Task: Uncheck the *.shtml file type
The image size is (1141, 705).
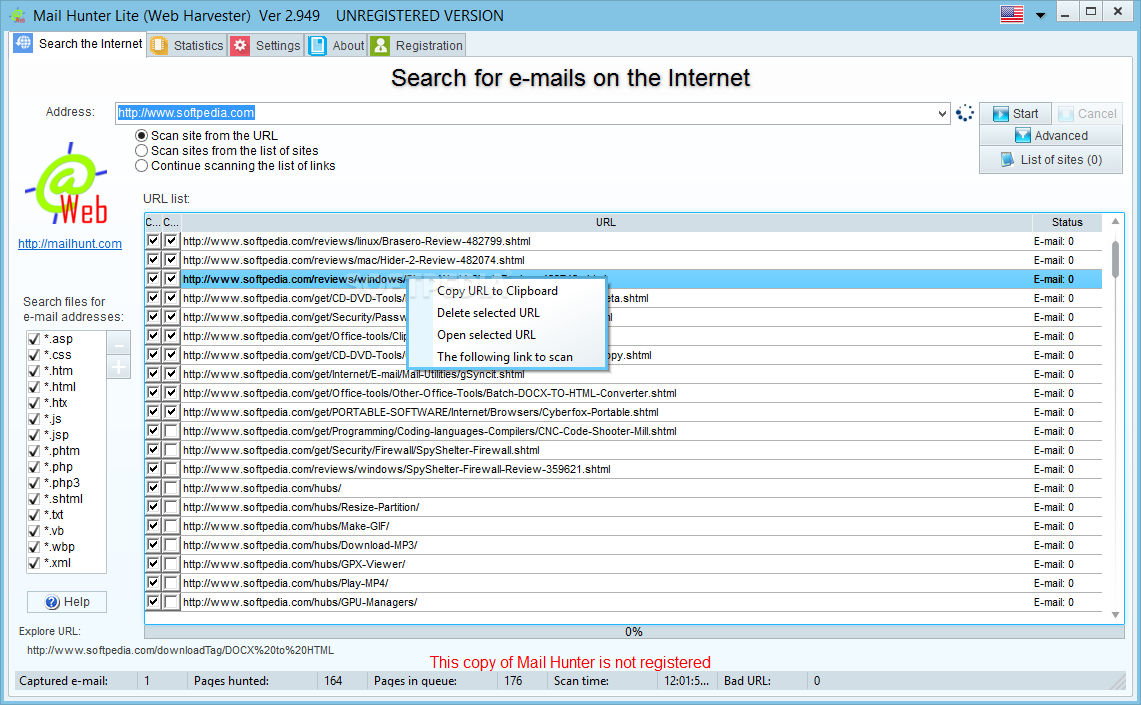Action: coord(33,499)
